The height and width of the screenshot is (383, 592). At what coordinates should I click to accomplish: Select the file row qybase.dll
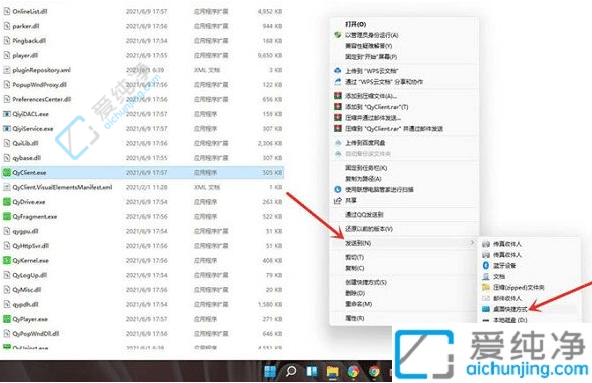click(x=143, y=158)
